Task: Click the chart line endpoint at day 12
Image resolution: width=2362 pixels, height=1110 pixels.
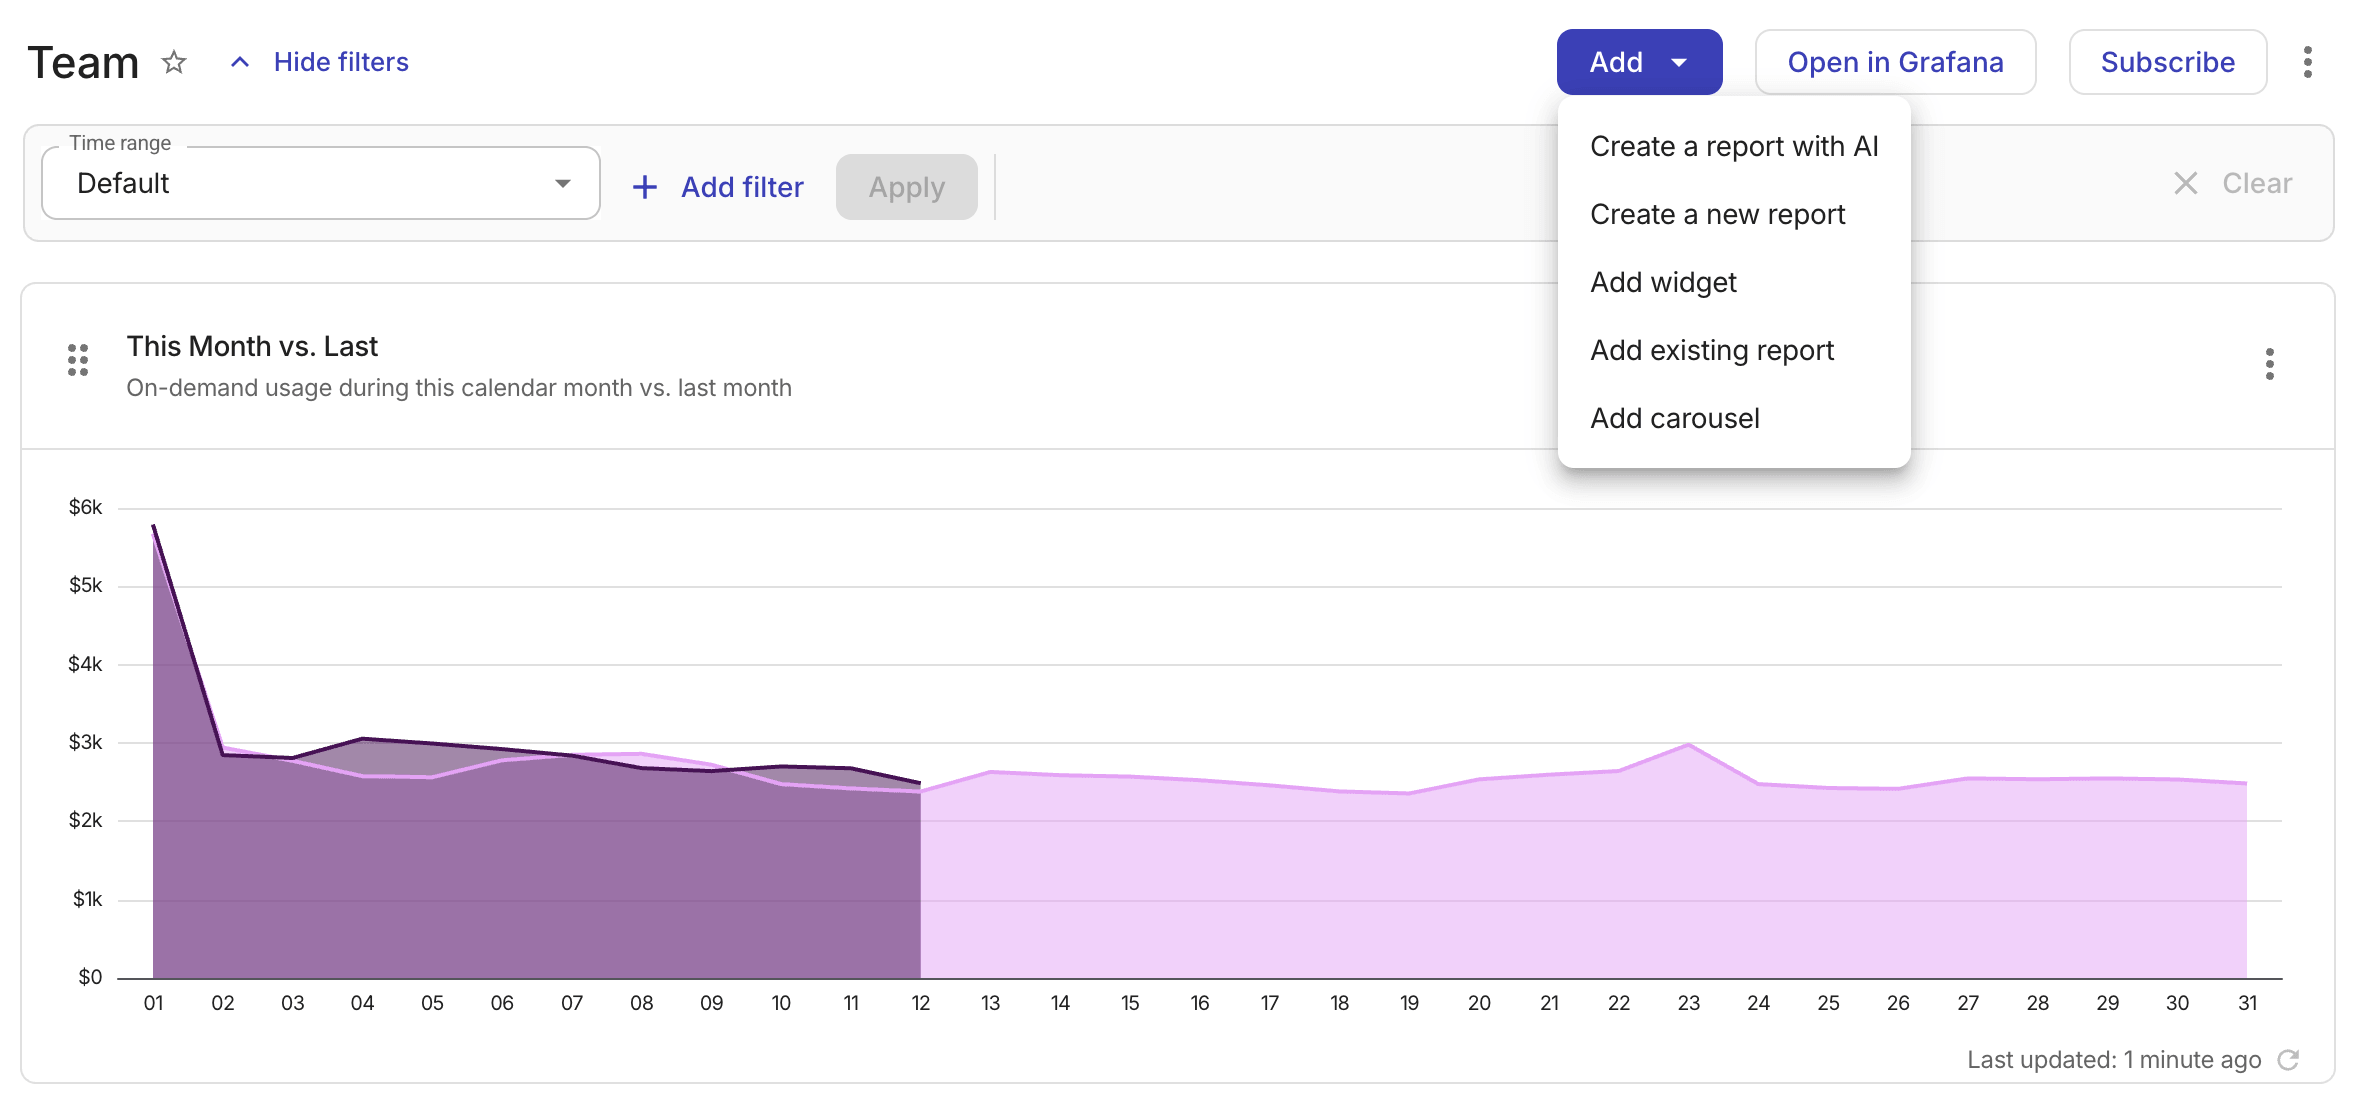Action: coord(920,783)
